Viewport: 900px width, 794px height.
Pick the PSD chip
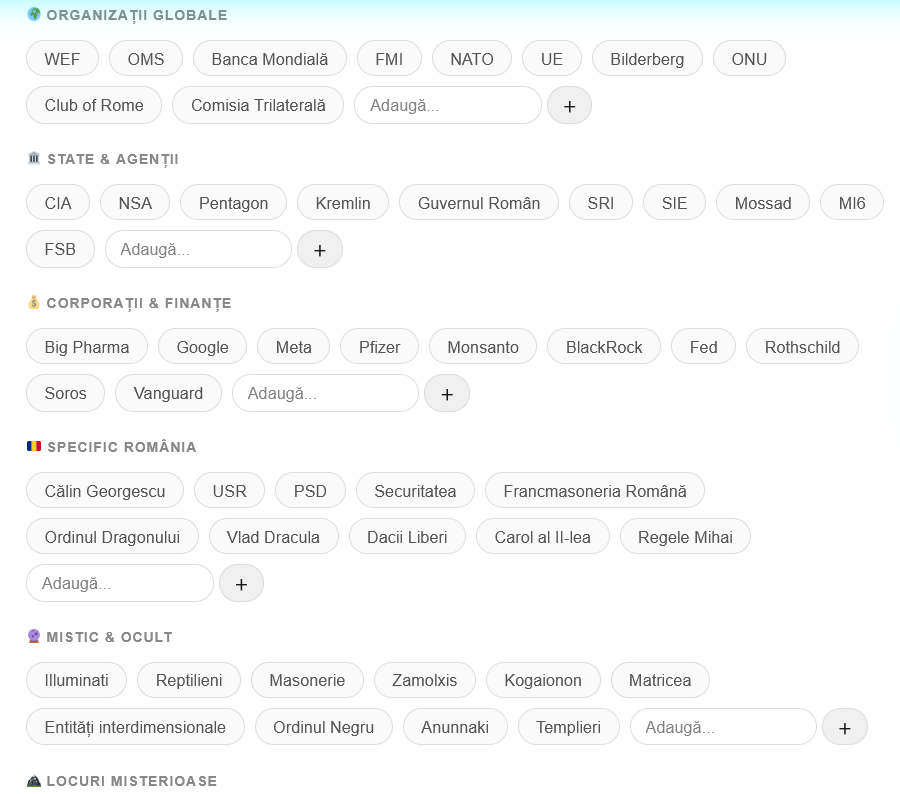point(310,491)
